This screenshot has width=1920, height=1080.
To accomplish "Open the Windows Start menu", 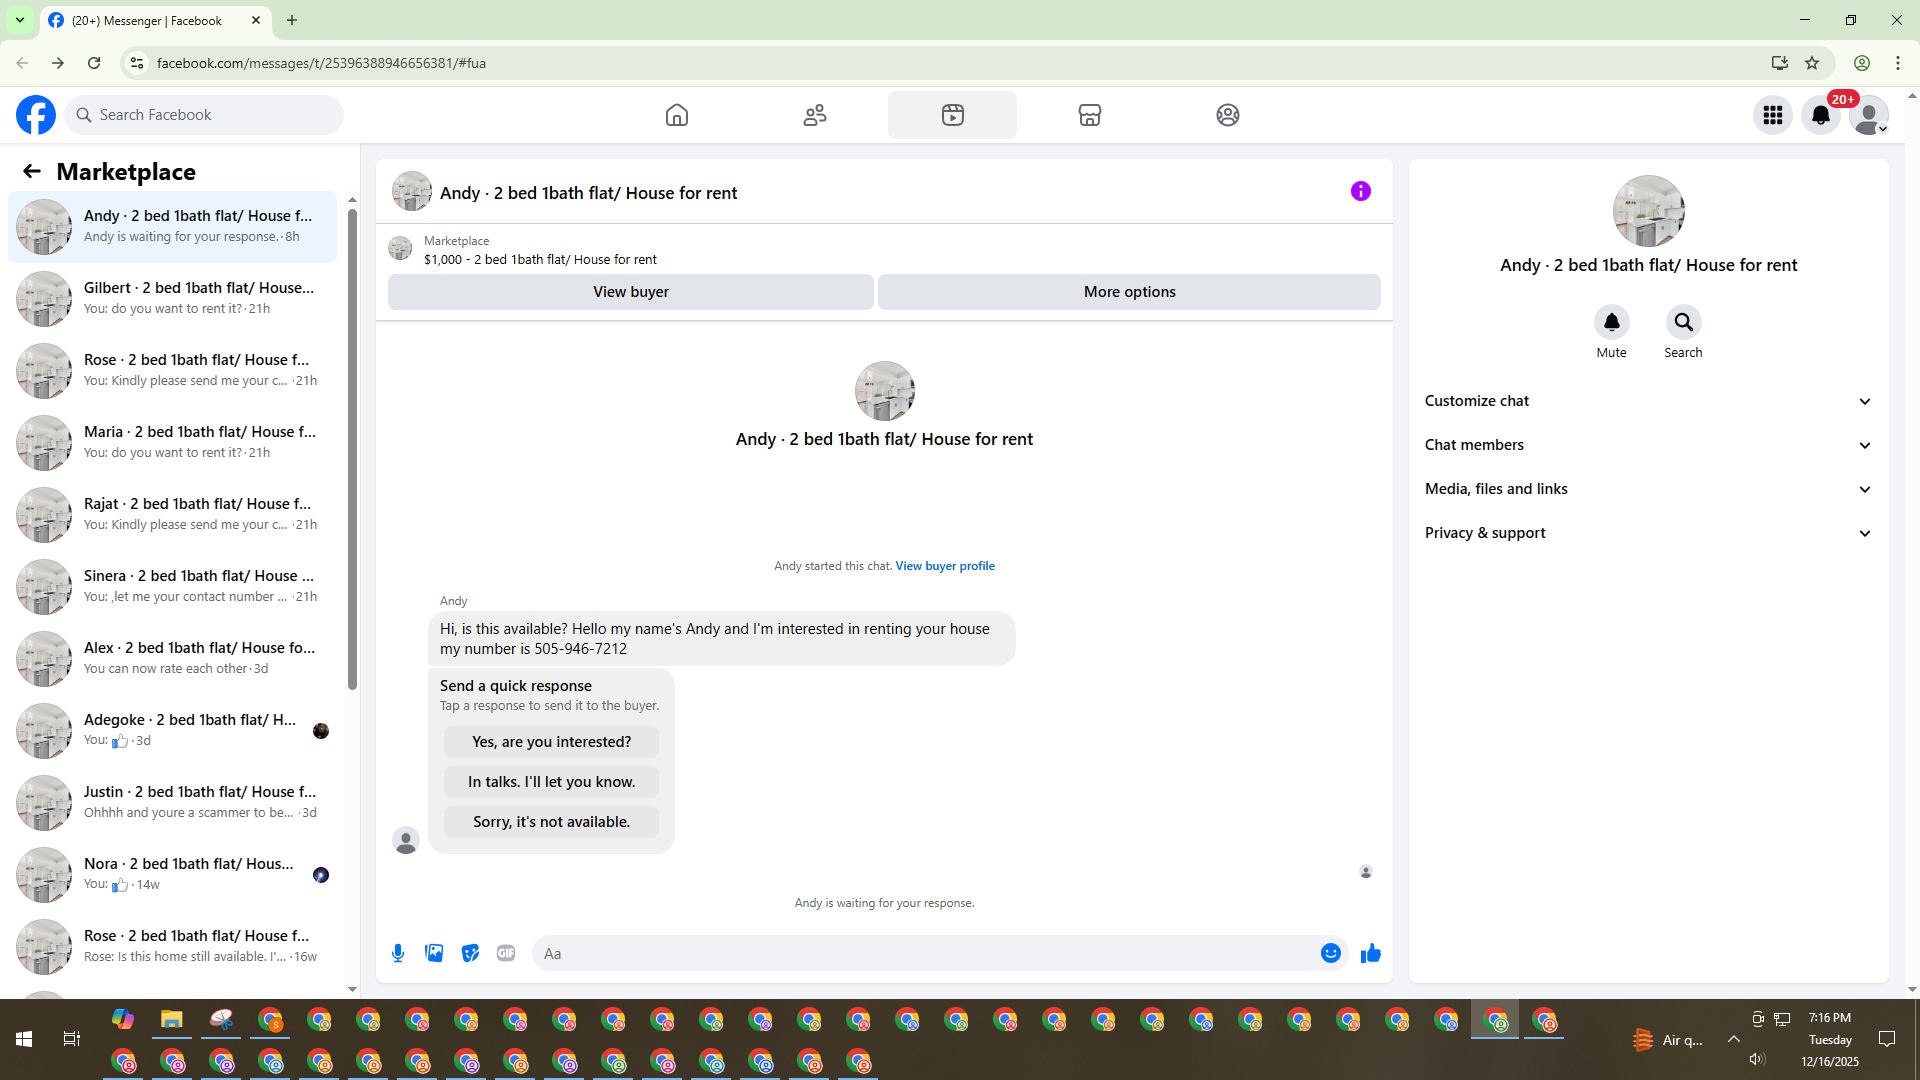I will point(24,1040).
